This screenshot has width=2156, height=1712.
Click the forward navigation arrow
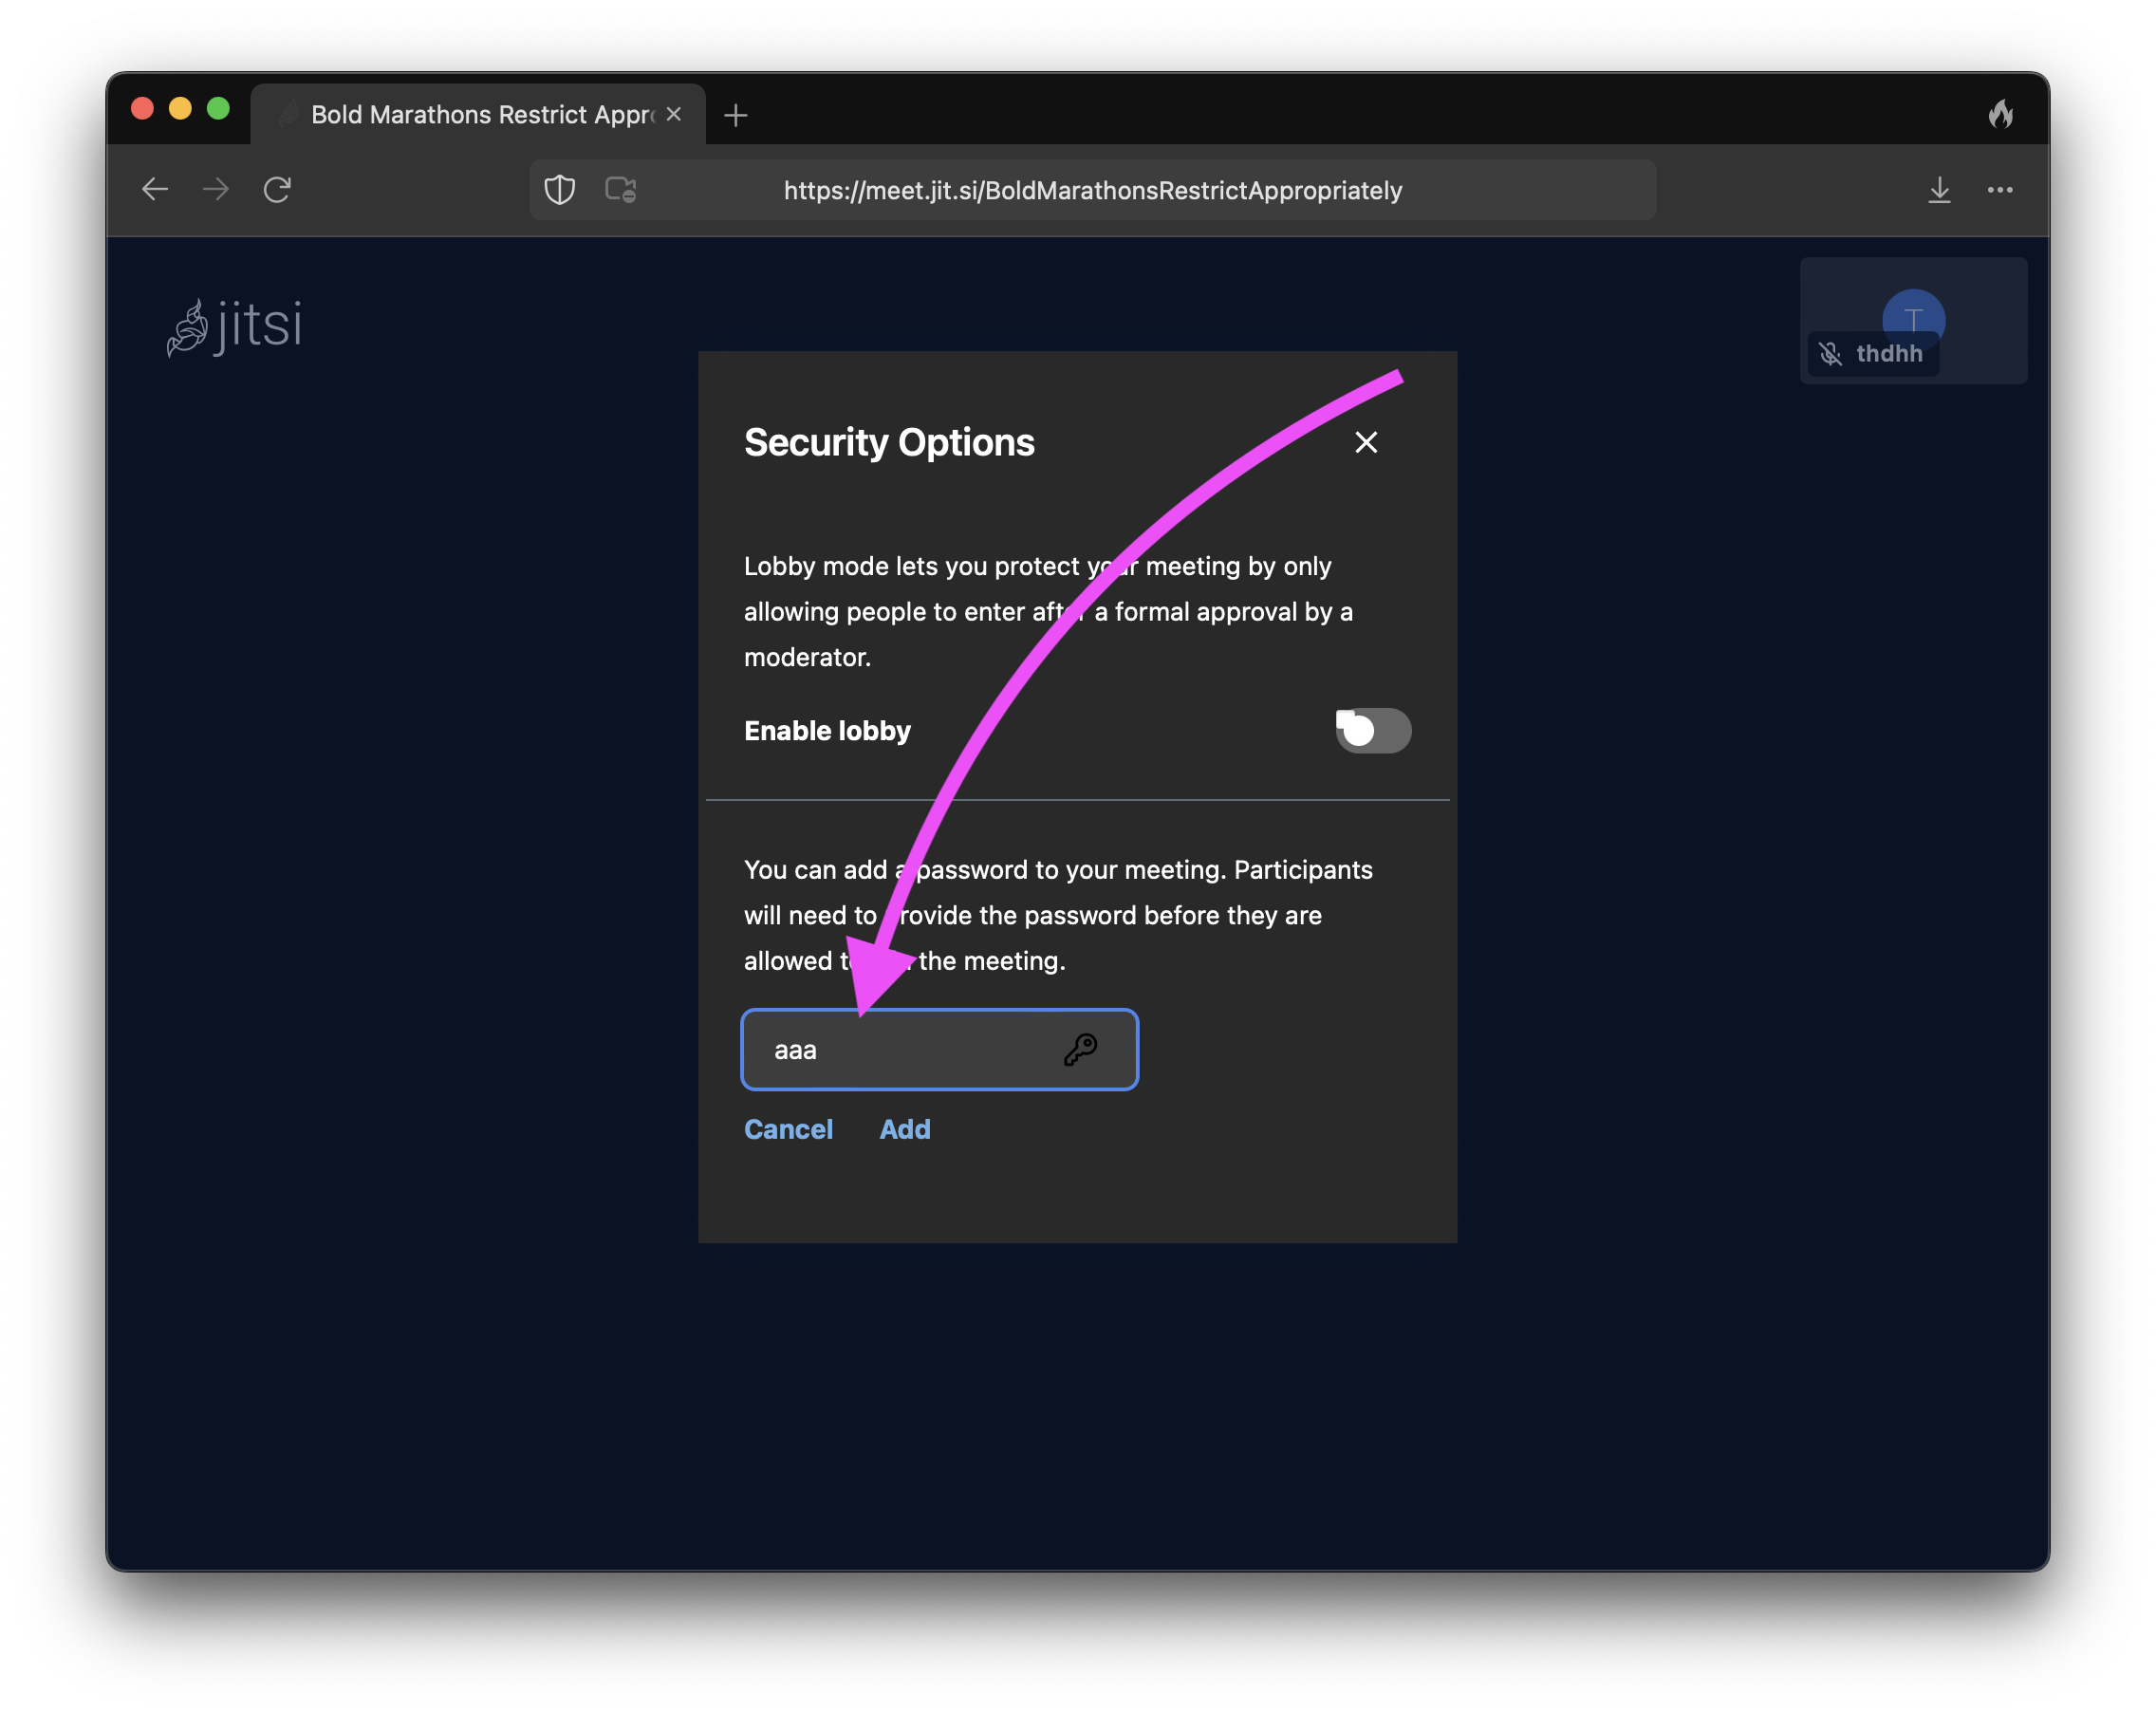216,189
